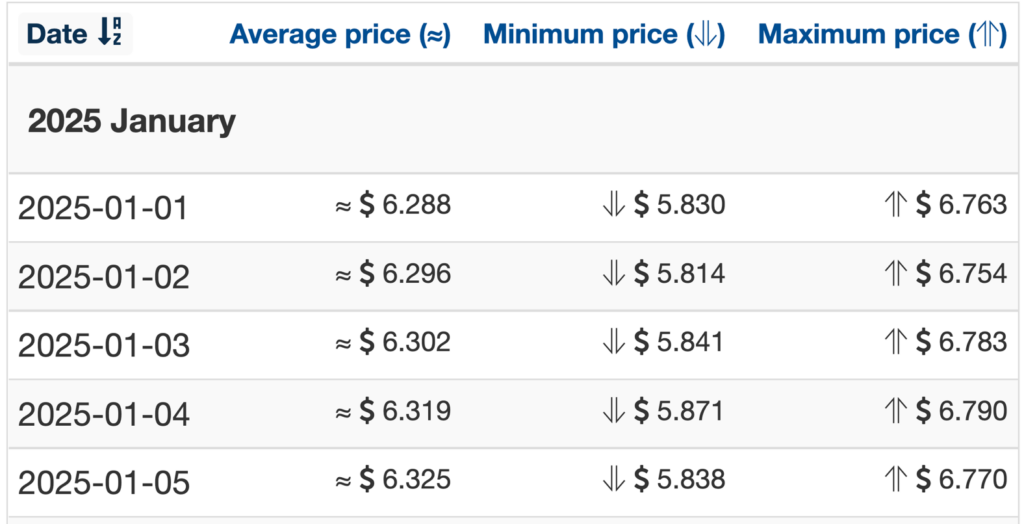Select the 2025-01-02 date cell
Screen dimensions: 1024x524
coord(103,277)
